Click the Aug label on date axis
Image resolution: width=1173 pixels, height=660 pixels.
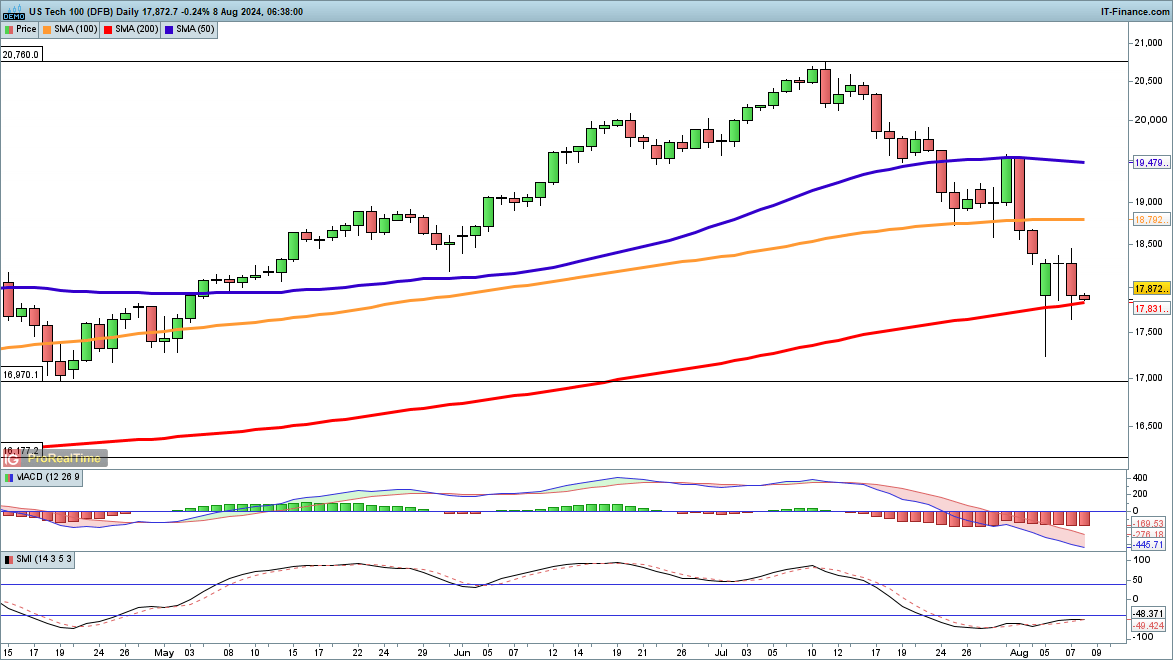[x=1020, y=653]
